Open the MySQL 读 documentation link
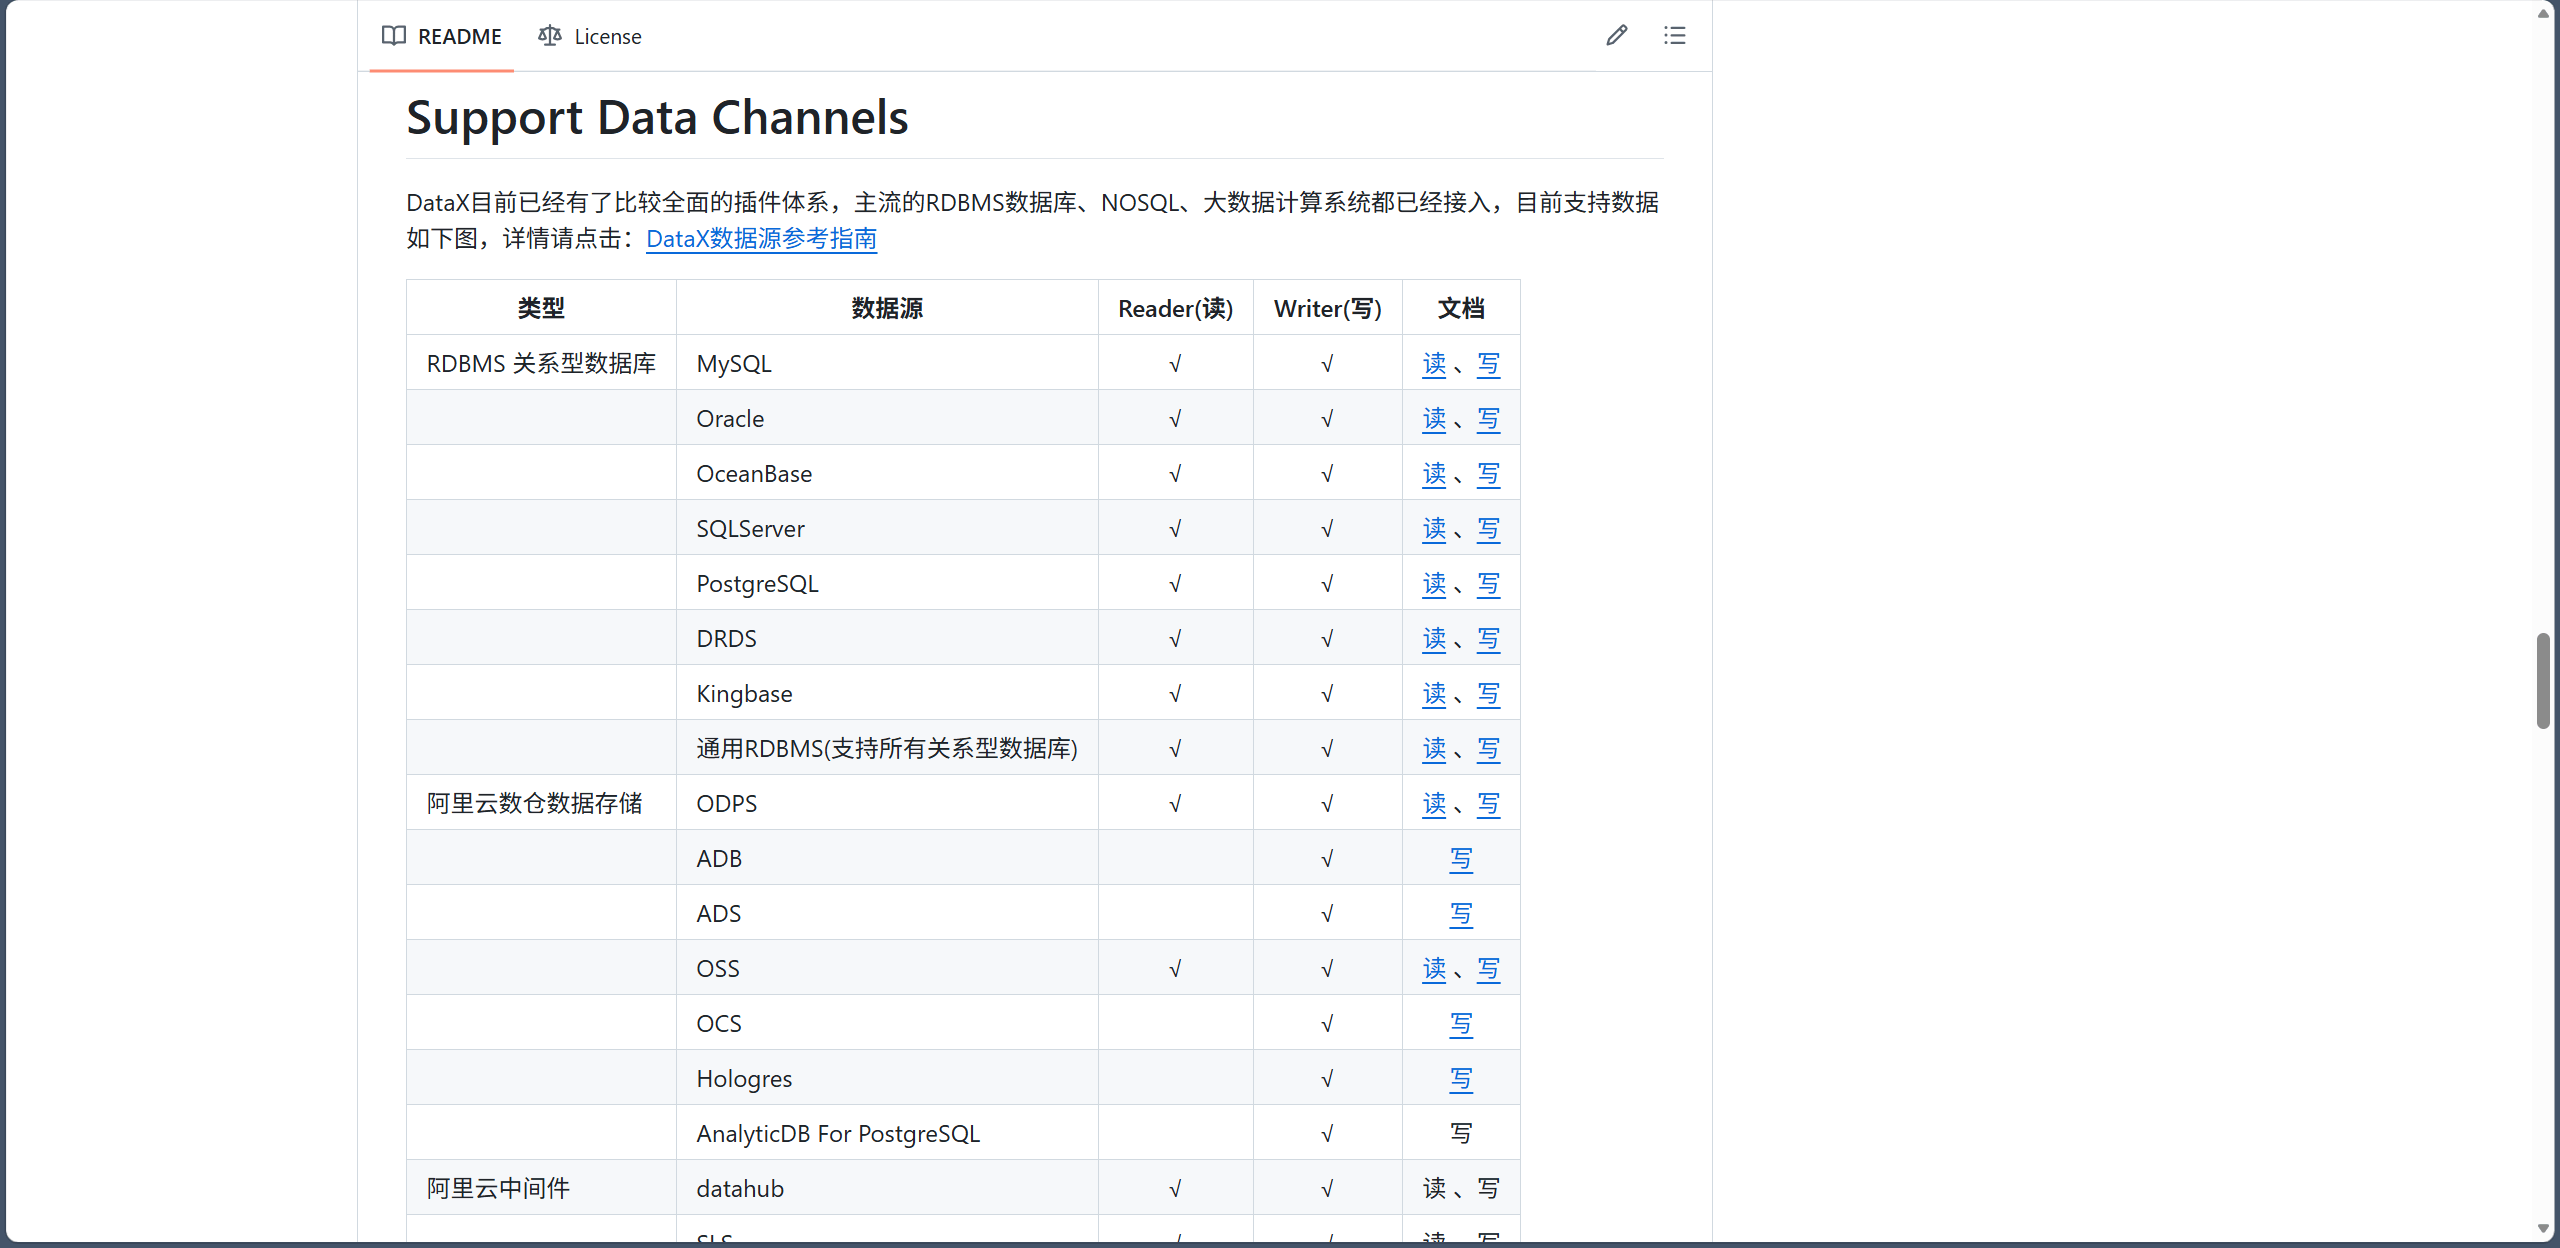 [x=1434, y=364]
